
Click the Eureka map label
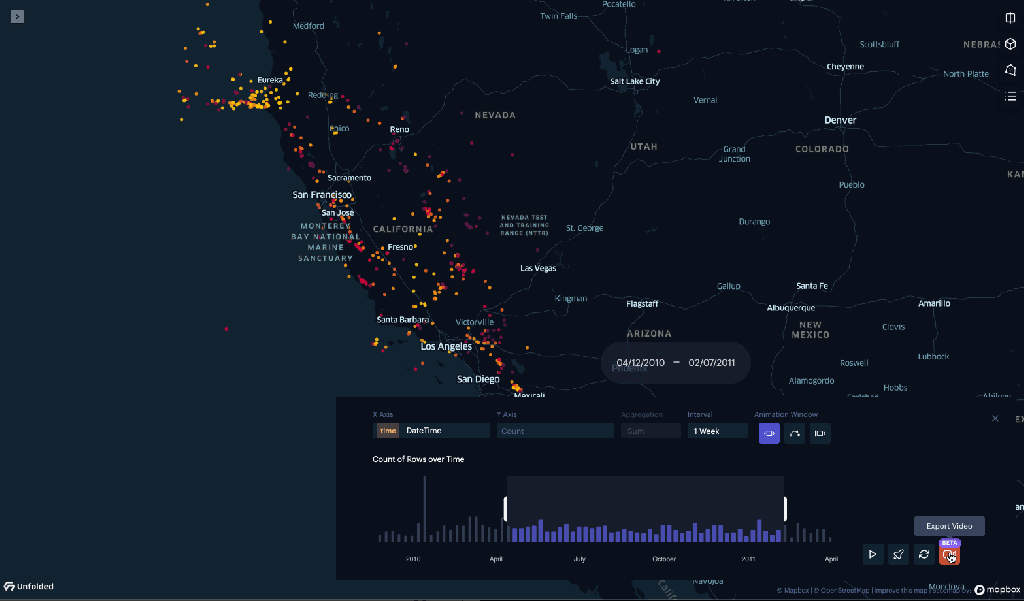pyautogui.click(x=270, y=80)
